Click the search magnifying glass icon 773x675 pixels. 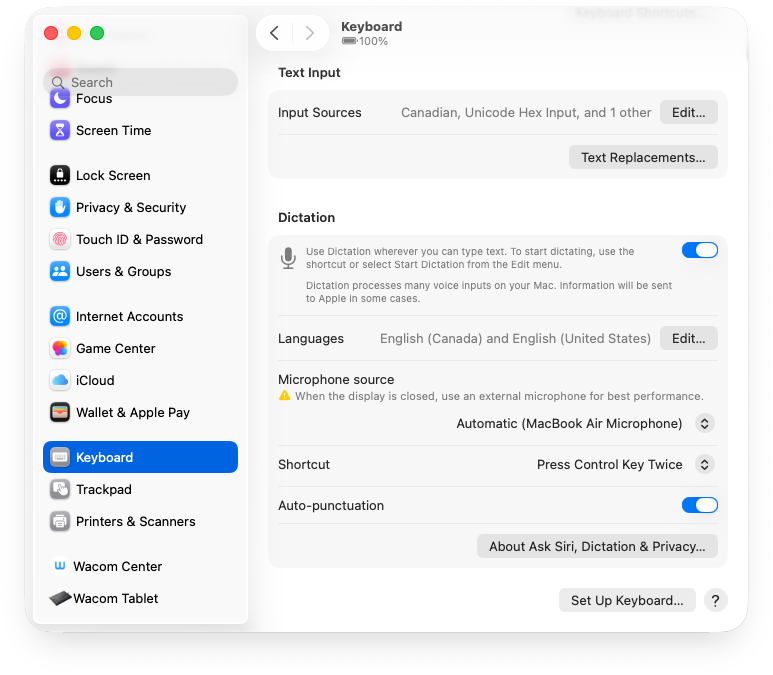click(58, 82)
